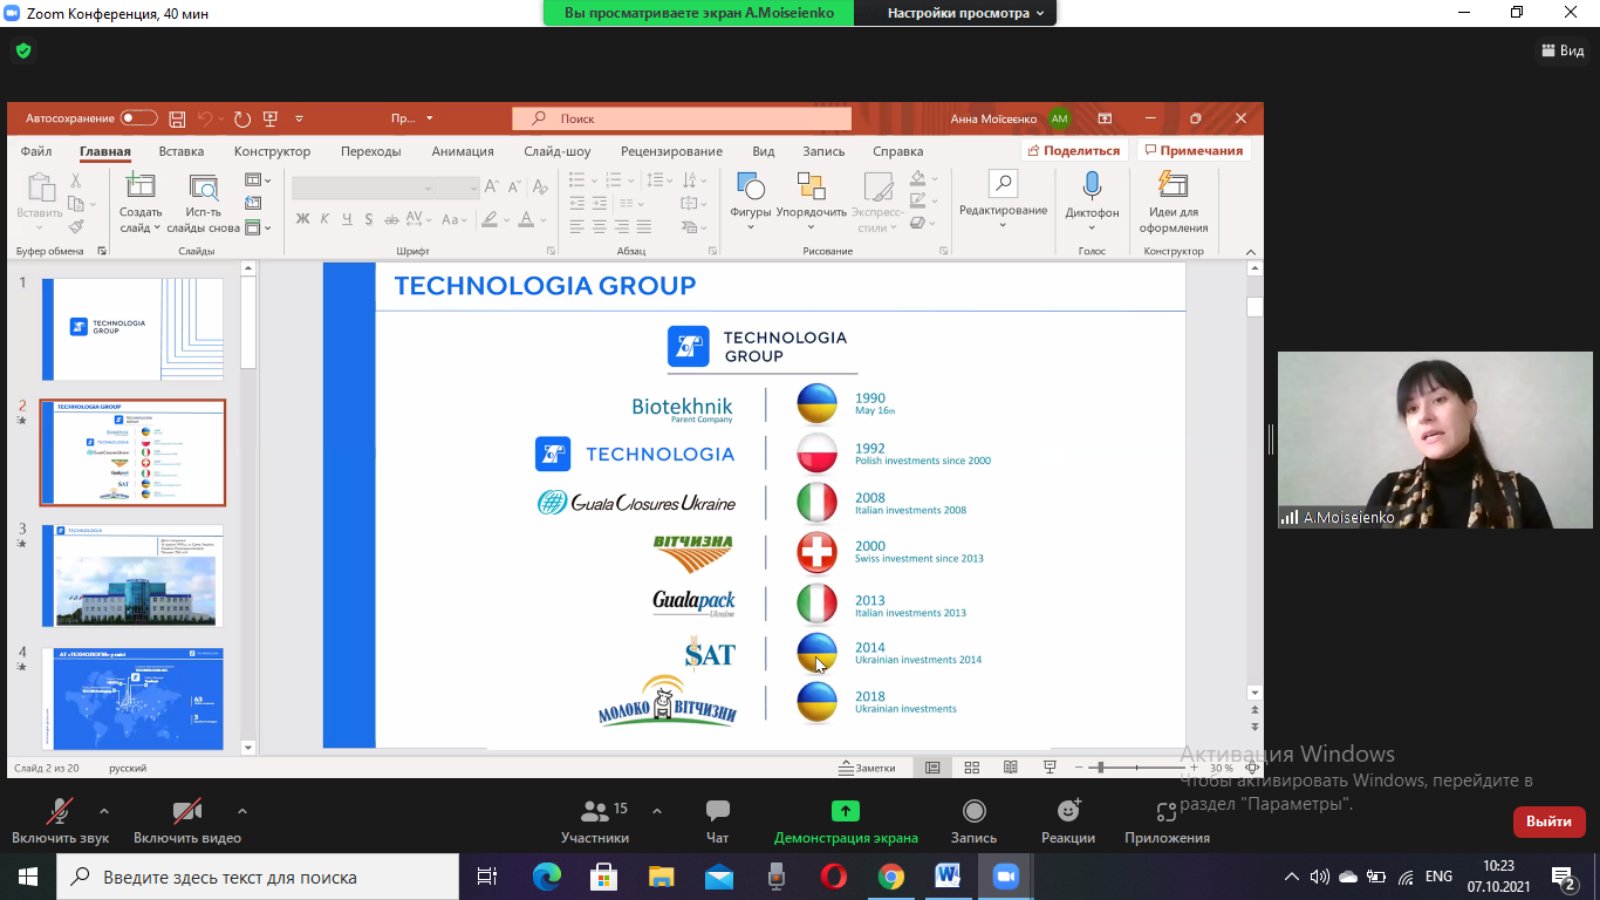1600x900 pixels.
Task: Click the Фигуры shapes icon
Action: 750,186
